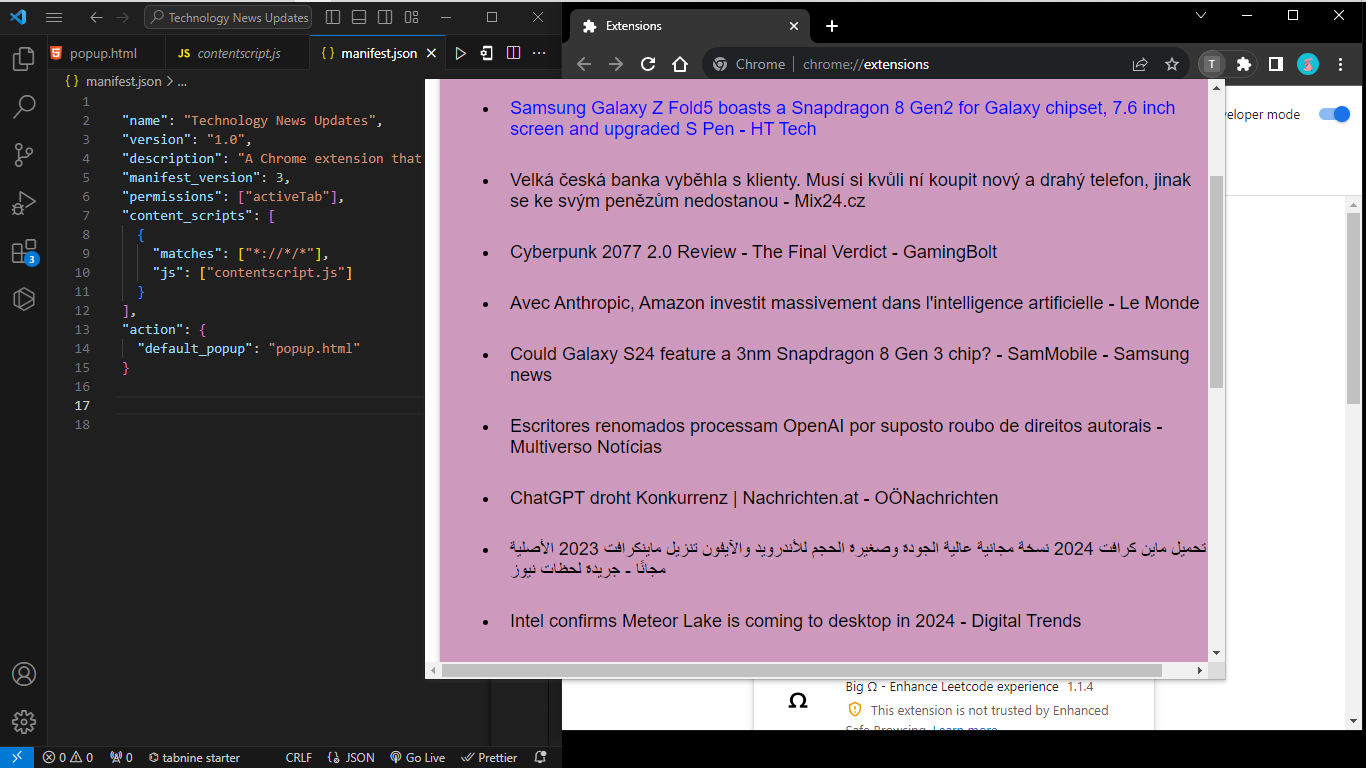Click the popup's vertical scrollbar thumb

click(1216, 281)
